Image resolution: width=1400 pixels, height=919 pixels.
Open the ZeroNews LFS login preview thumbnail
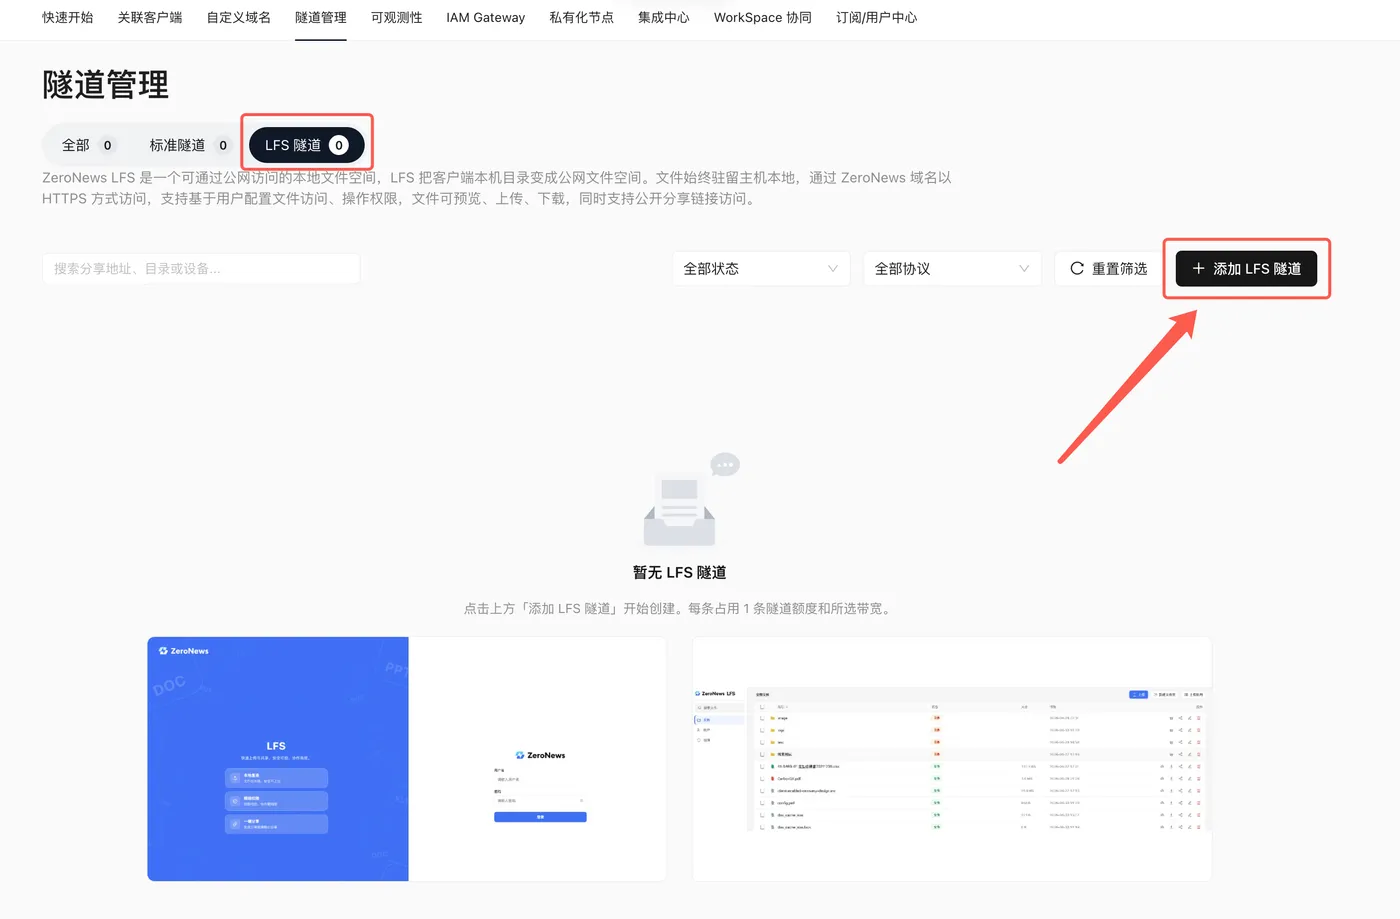pyautogui.click(x=407, y=759)
